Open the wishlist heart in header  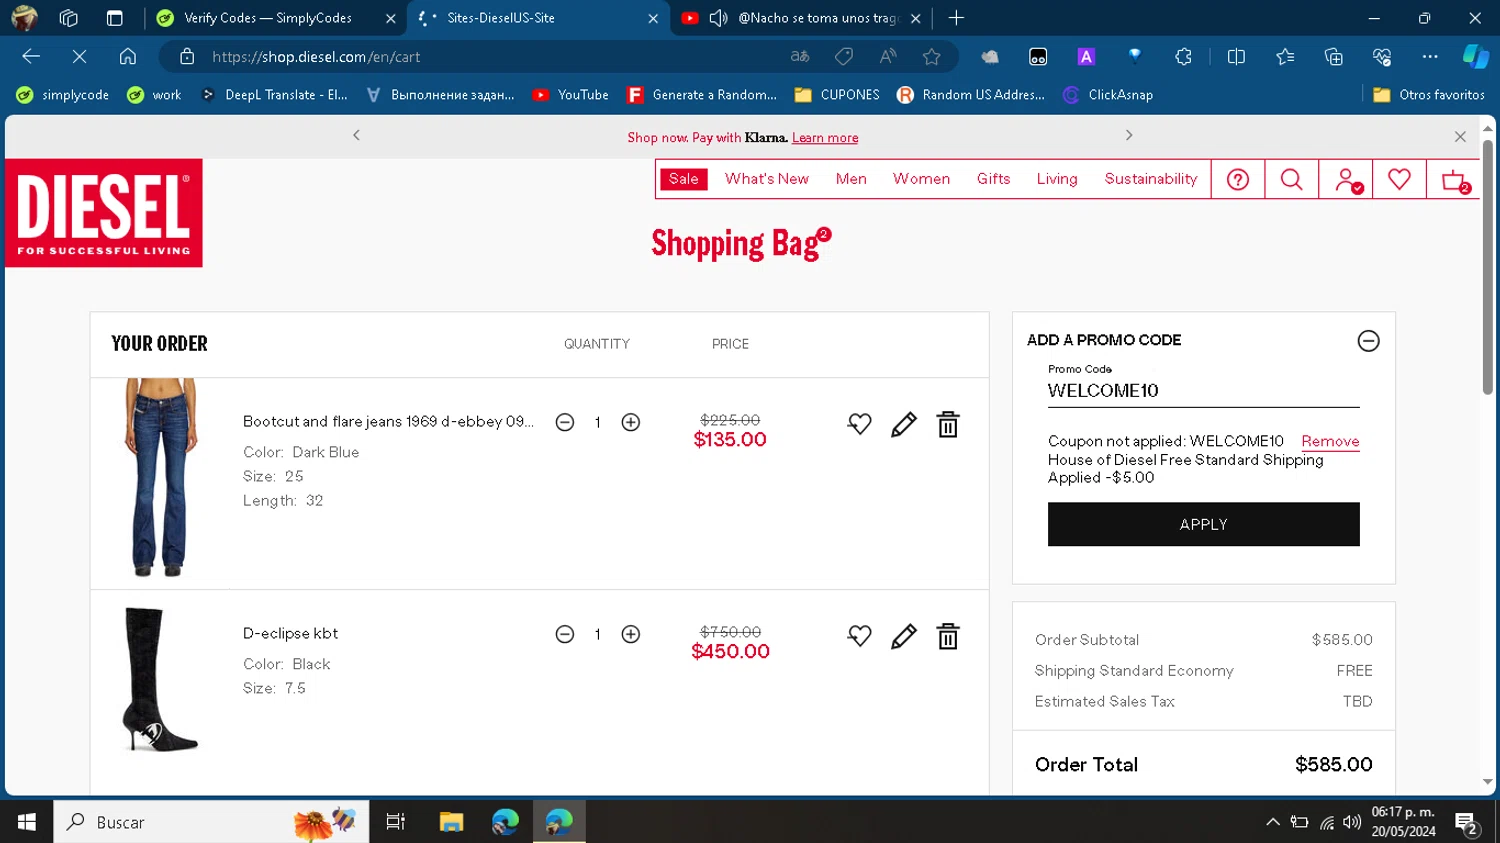(1399, 179)
